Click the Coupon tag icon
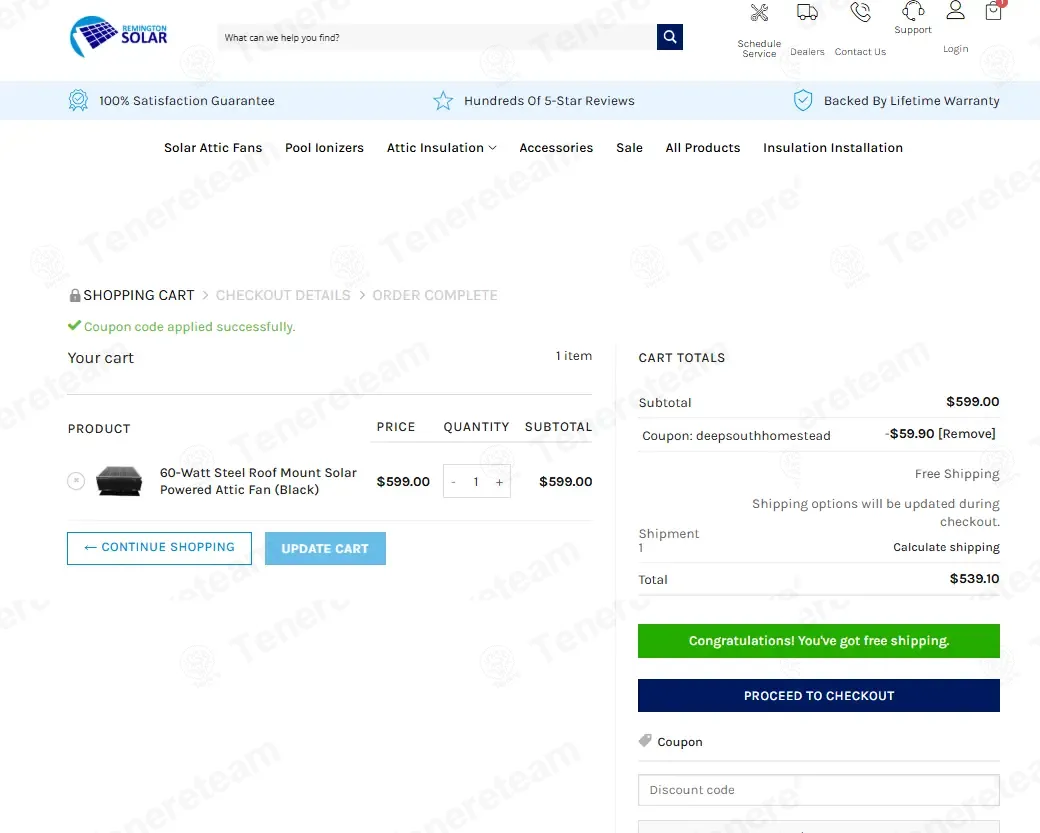Screen dimensions: 1040x833 click(x=645, y=741)
